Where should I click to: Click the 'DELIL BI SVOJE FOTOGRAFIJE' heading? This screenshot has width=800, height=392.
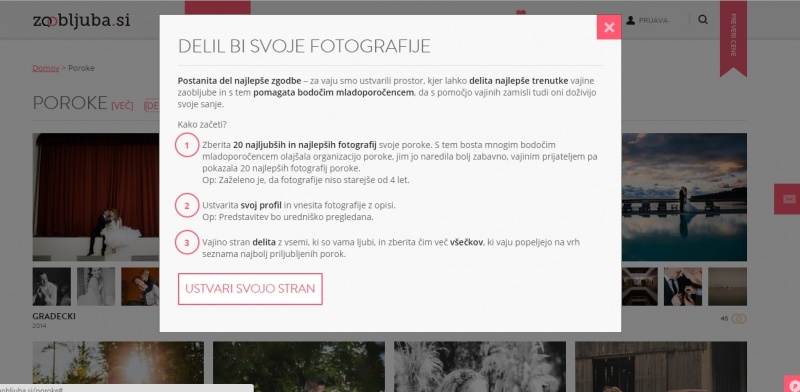click(x=304, y=46)
